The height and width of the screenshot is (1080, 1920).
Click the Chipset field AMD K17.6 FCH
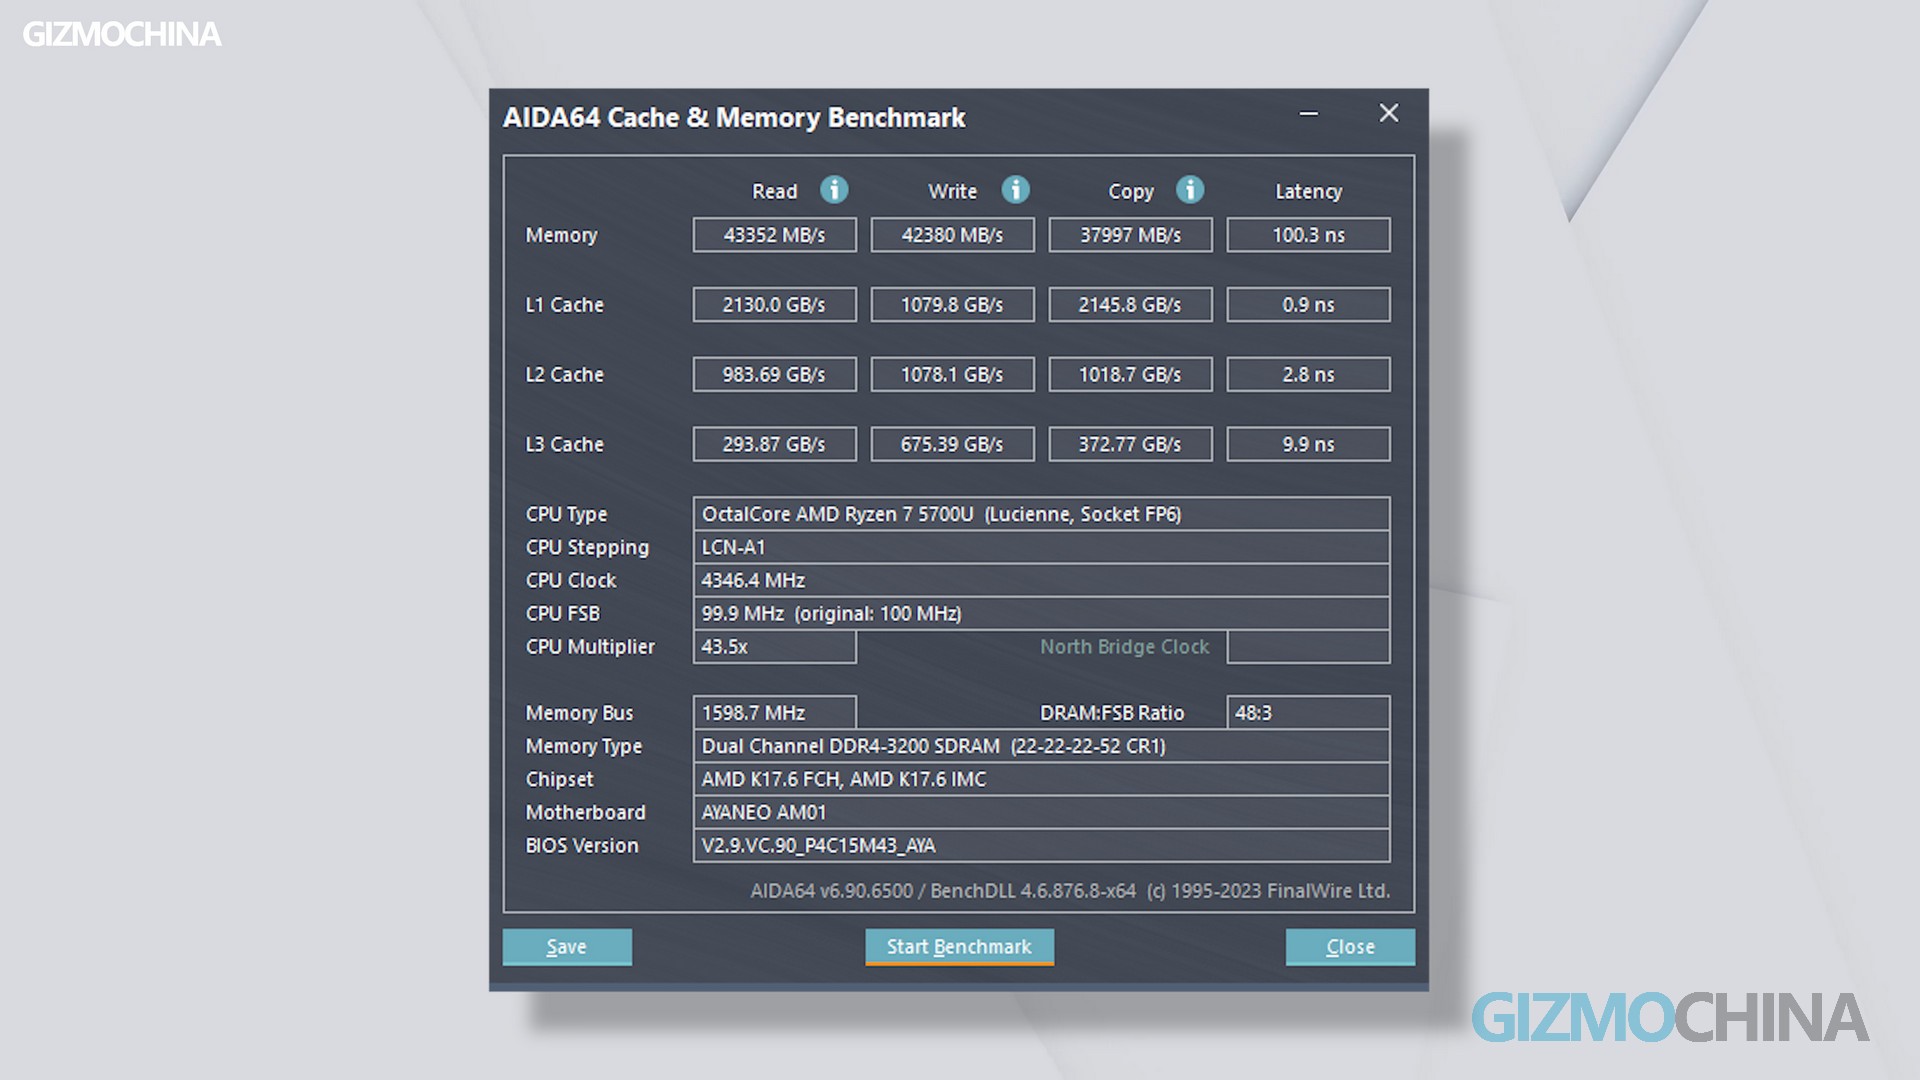(x=1041, y=779)
